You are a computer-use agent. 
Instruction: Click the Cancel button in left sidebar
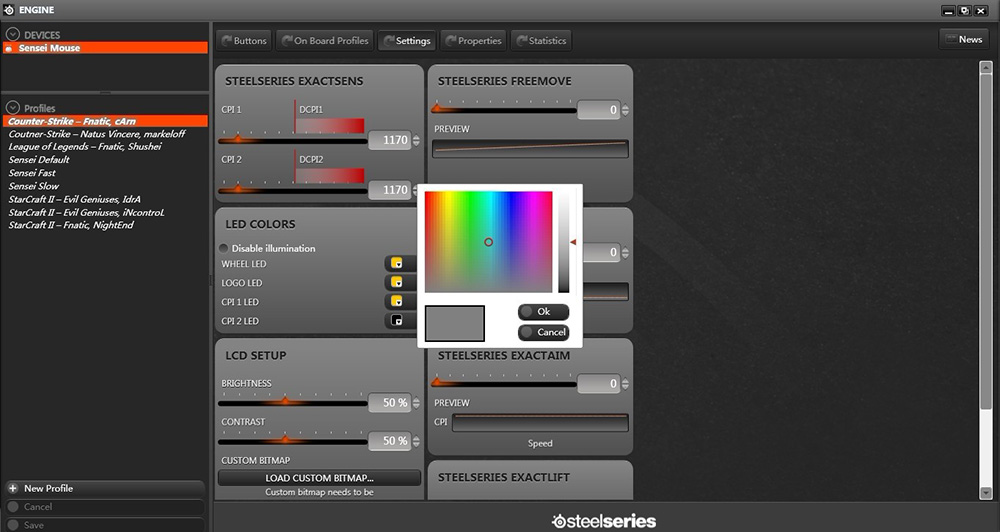click(x=104, y=507)
